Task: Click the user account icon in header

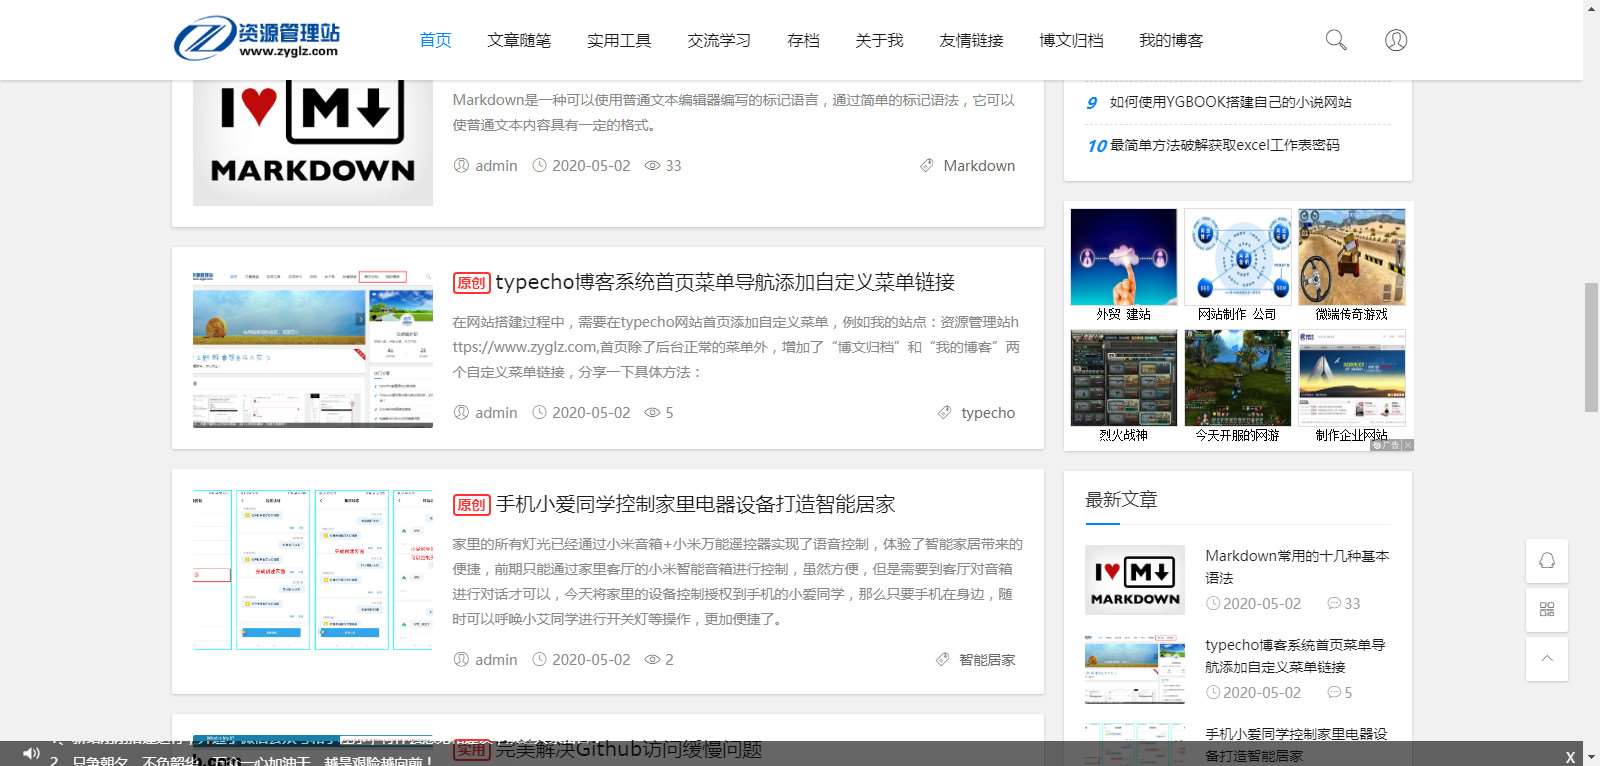Action: 1396,40
